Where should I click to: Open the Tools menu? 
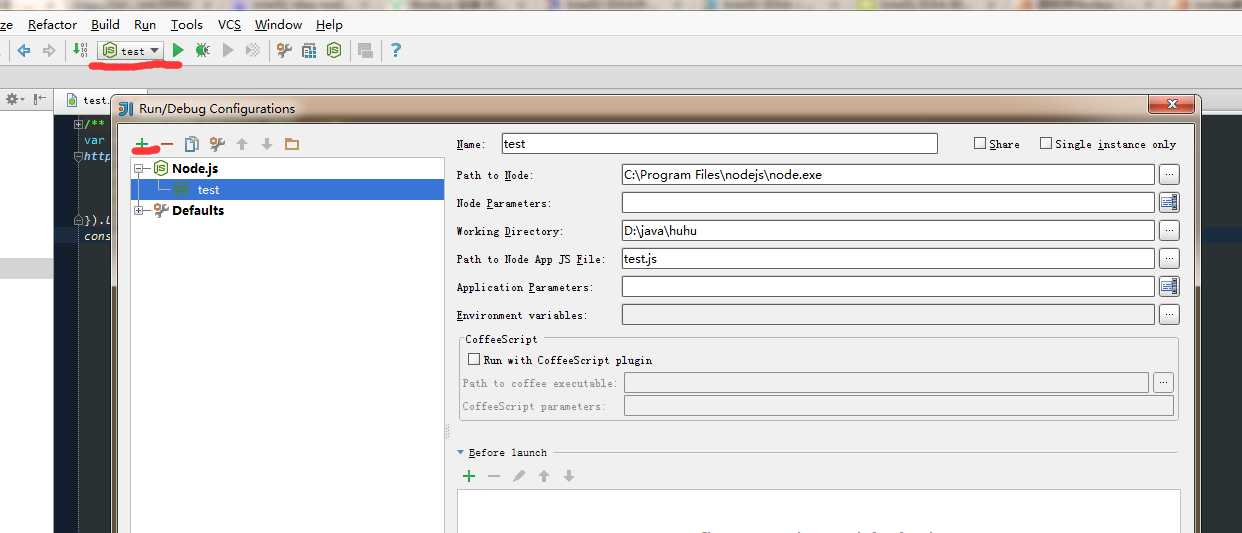187,24
